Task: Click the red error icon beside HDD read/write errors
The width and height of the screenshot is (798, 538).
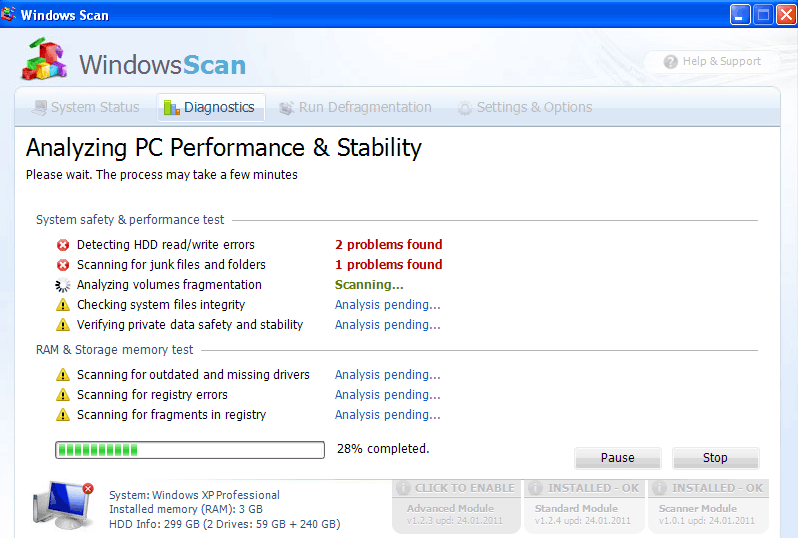Action: tap(63, 245)
